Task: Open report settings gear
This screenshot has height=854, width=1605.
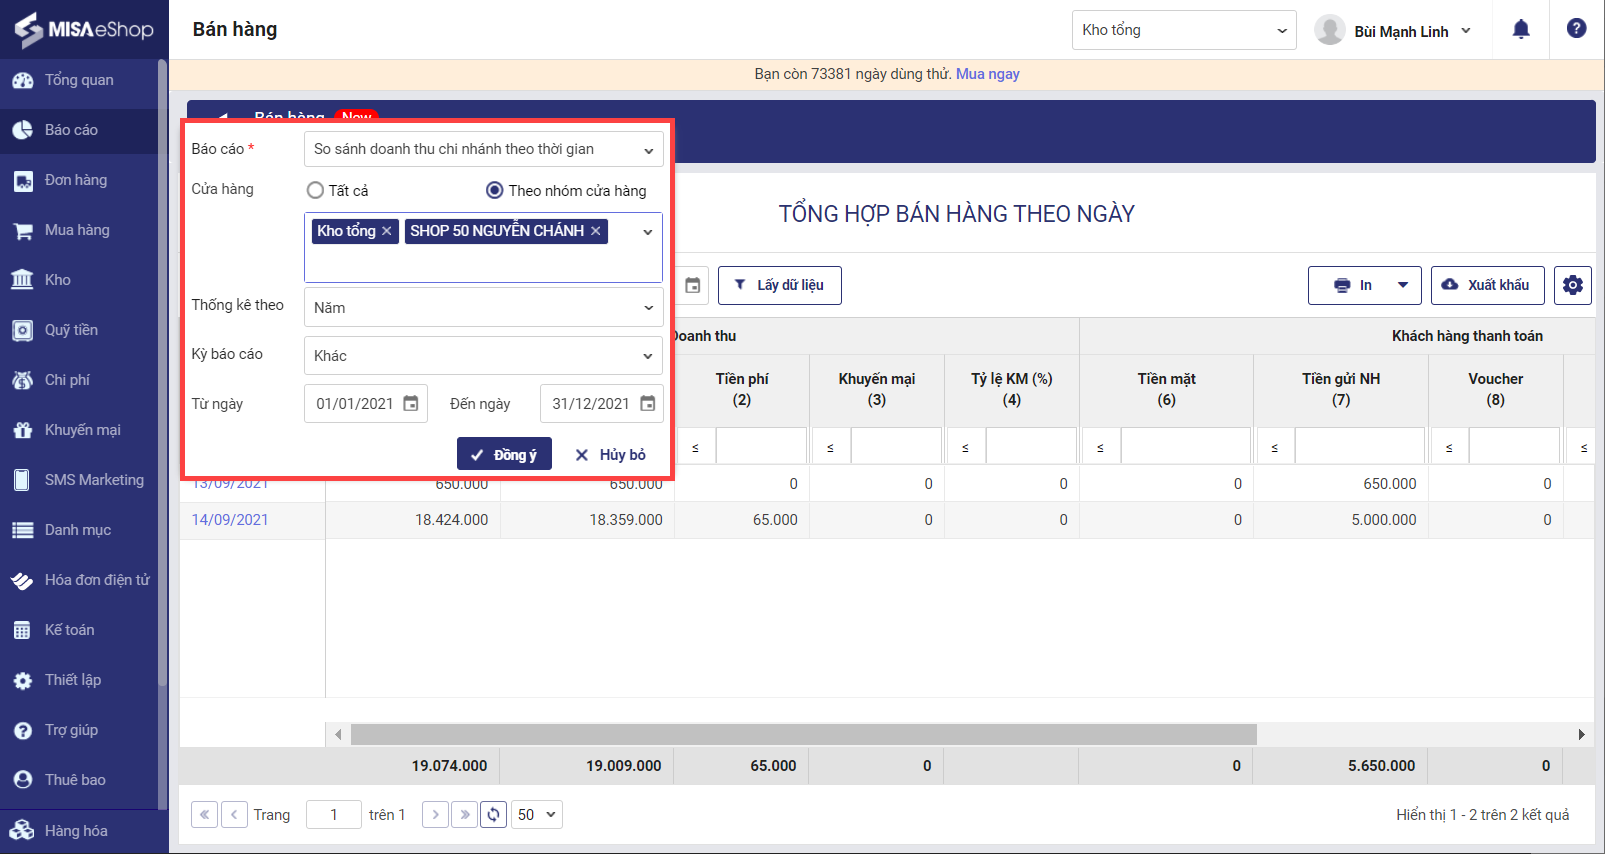Action: pos(1573,285)
